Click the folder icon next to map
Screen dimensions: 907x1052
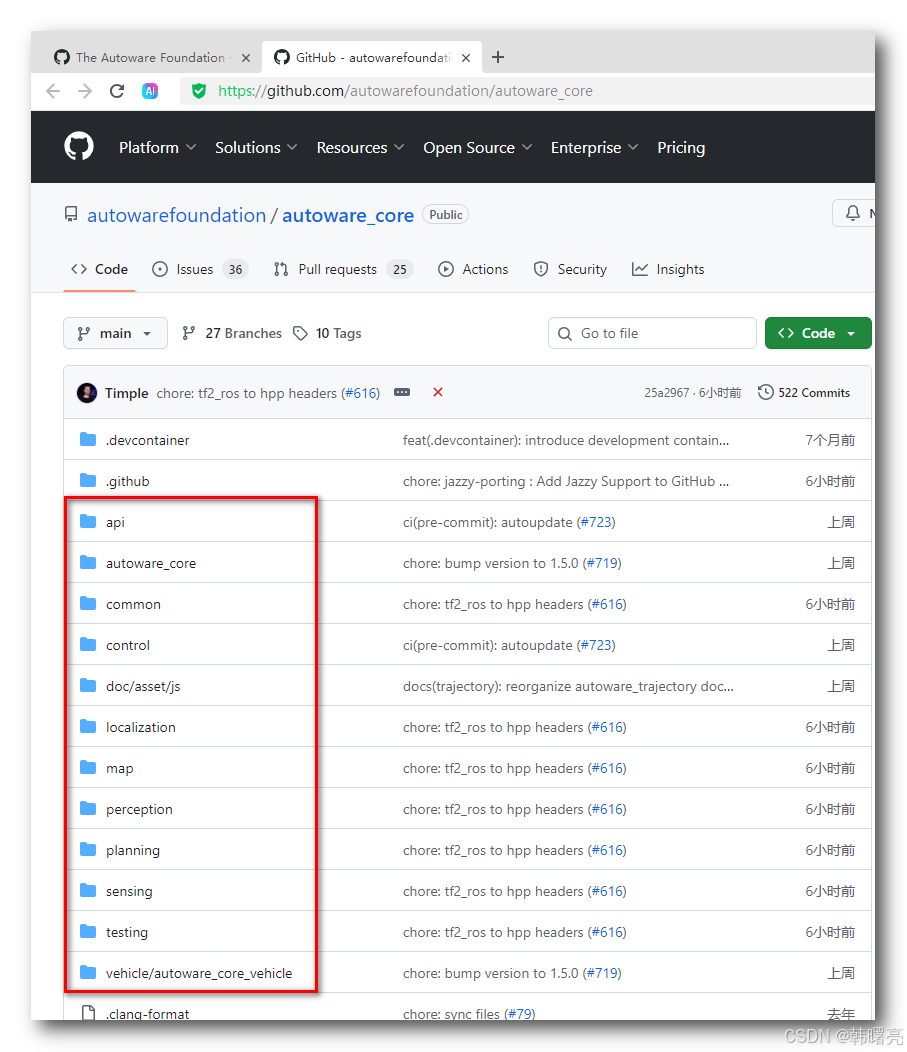pos(88,767)
